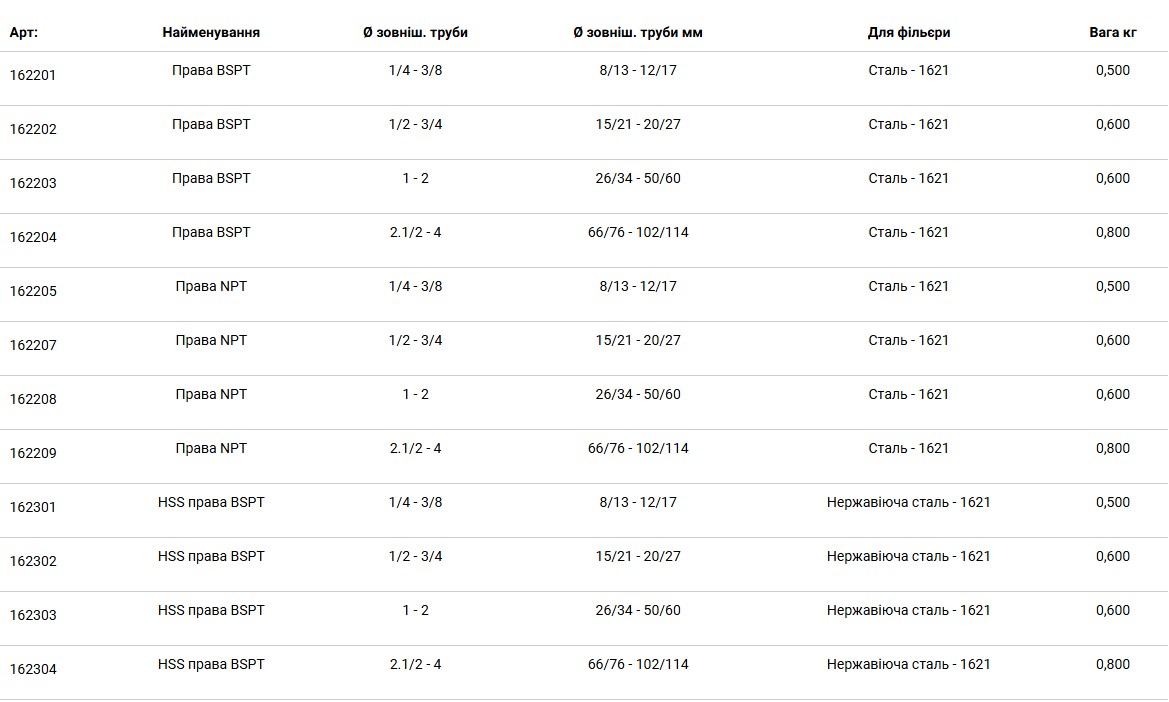Click HSS права BSPT in row 162301
The width and height of the screenshot is (1169, 702).
211,502
